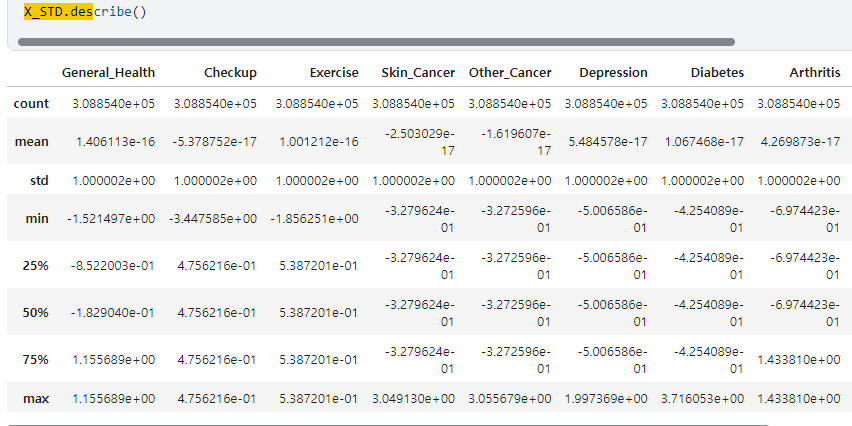Click Arthritis min value -6.974423e-01
The width and height of the screenshot is (852, 426).
805,219
